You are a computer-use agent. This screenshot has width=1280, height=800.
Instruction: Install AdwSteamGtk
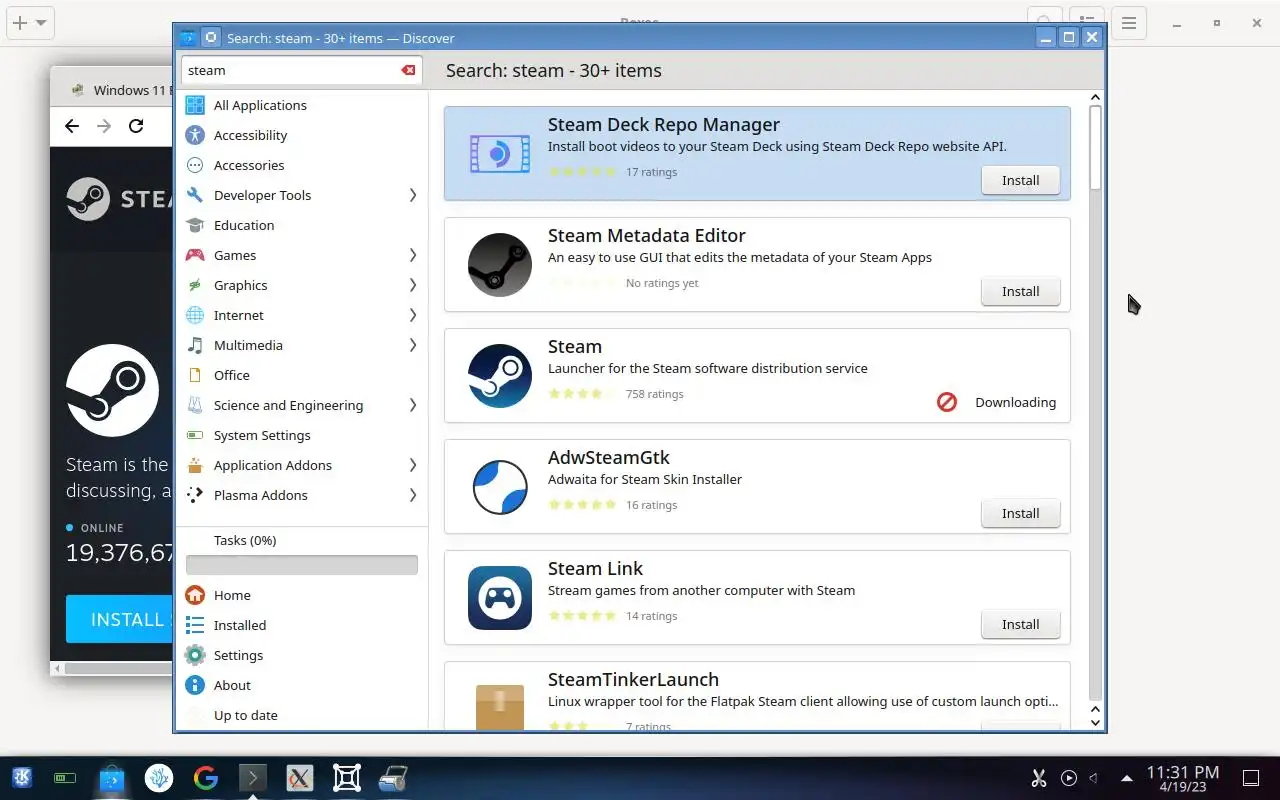(1020, 513)
